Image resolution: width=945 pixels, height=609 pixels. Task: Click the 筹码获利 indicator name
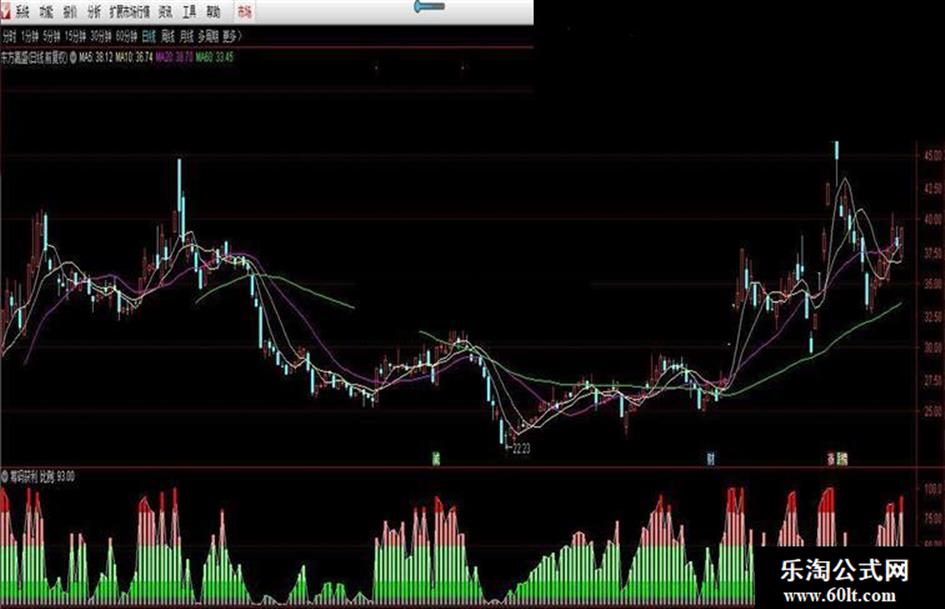coord(24,477)
